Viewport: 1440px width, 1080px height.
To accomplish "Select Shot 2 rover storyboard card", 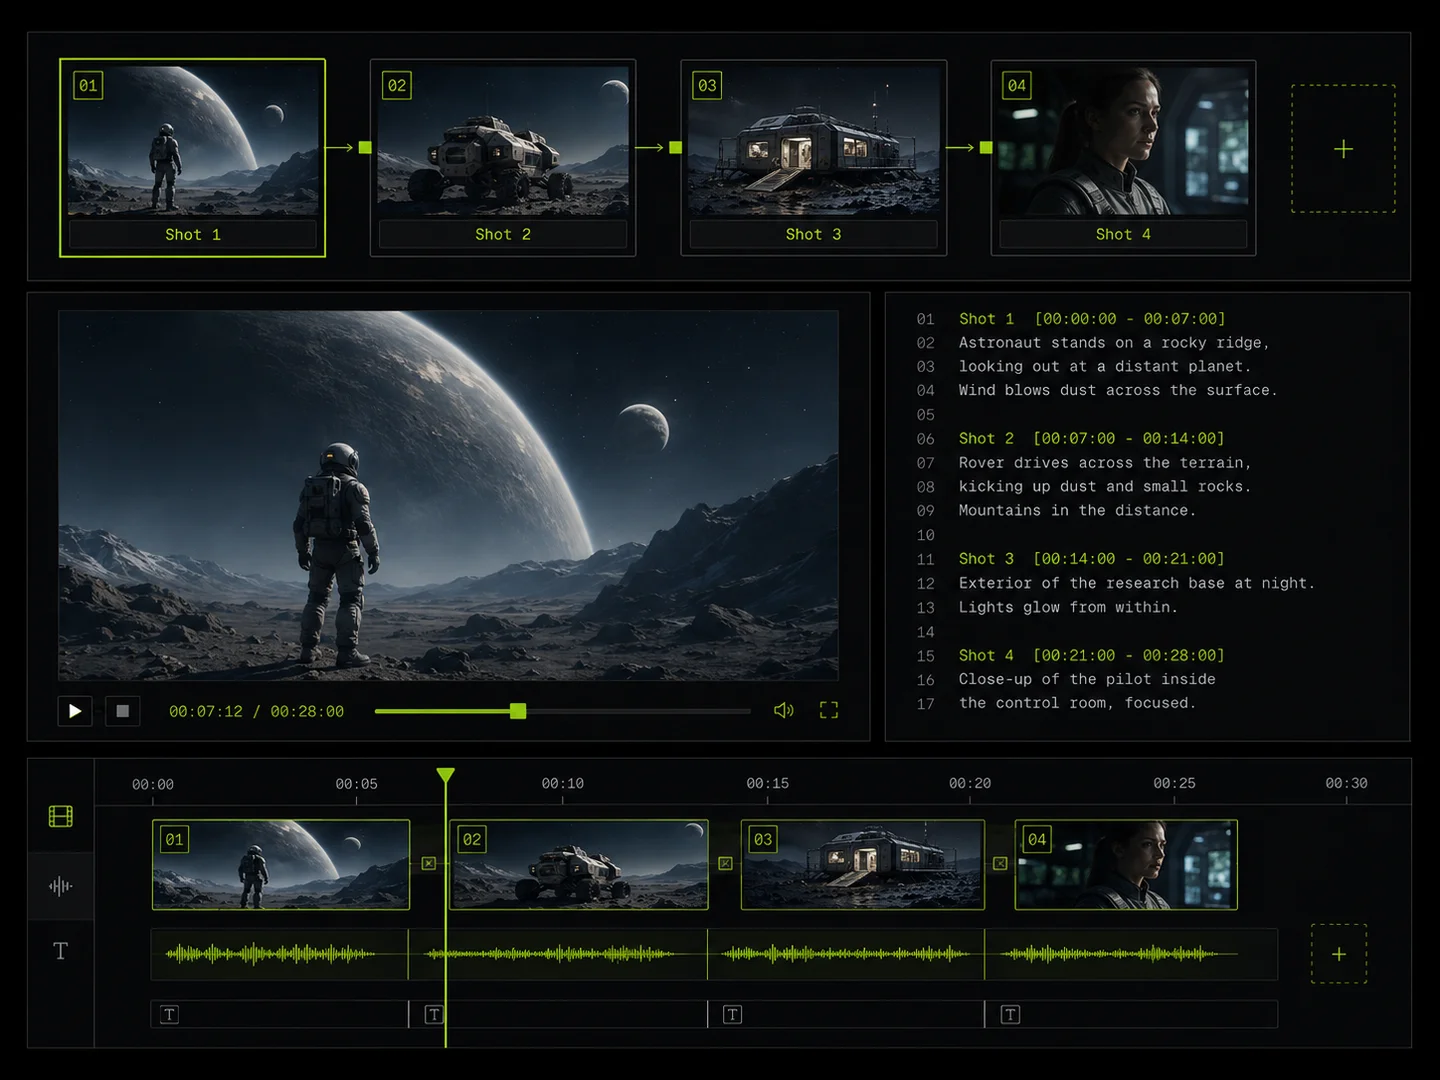I will [503, 158].
